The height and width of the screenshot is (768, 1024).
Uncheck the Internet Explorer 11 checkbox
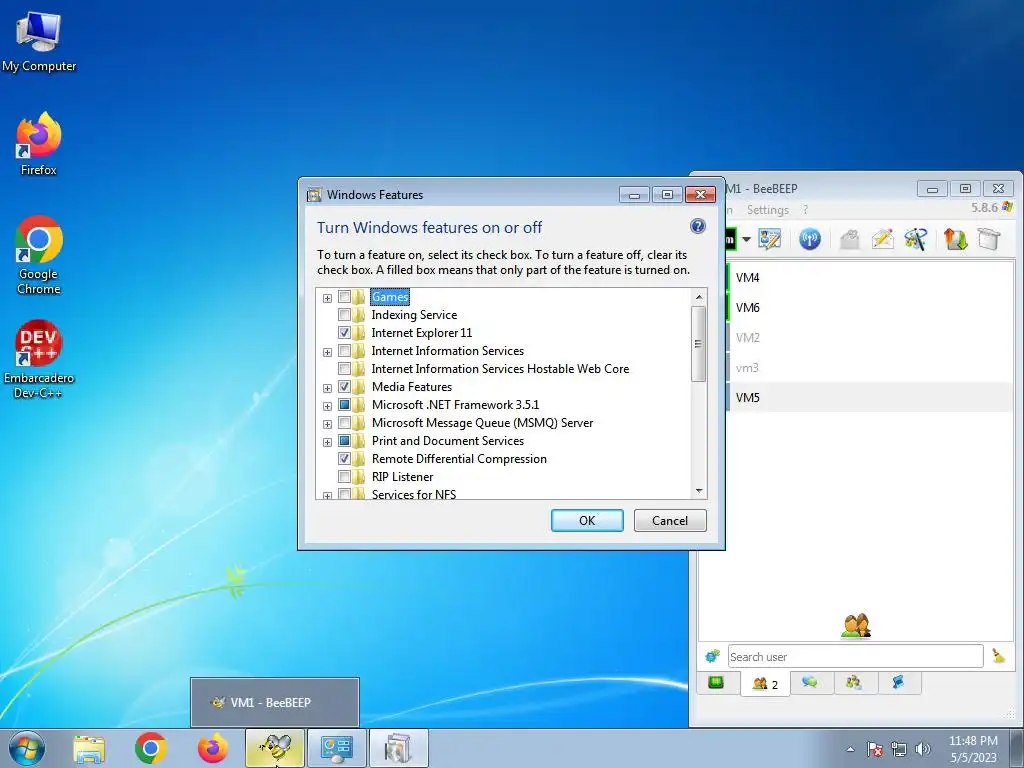click(344, 332)
